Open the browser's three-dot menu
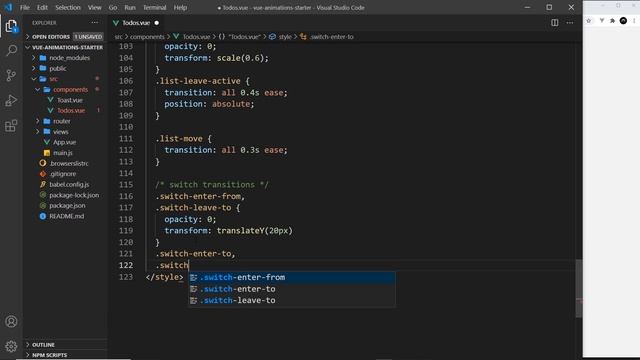 634,21
